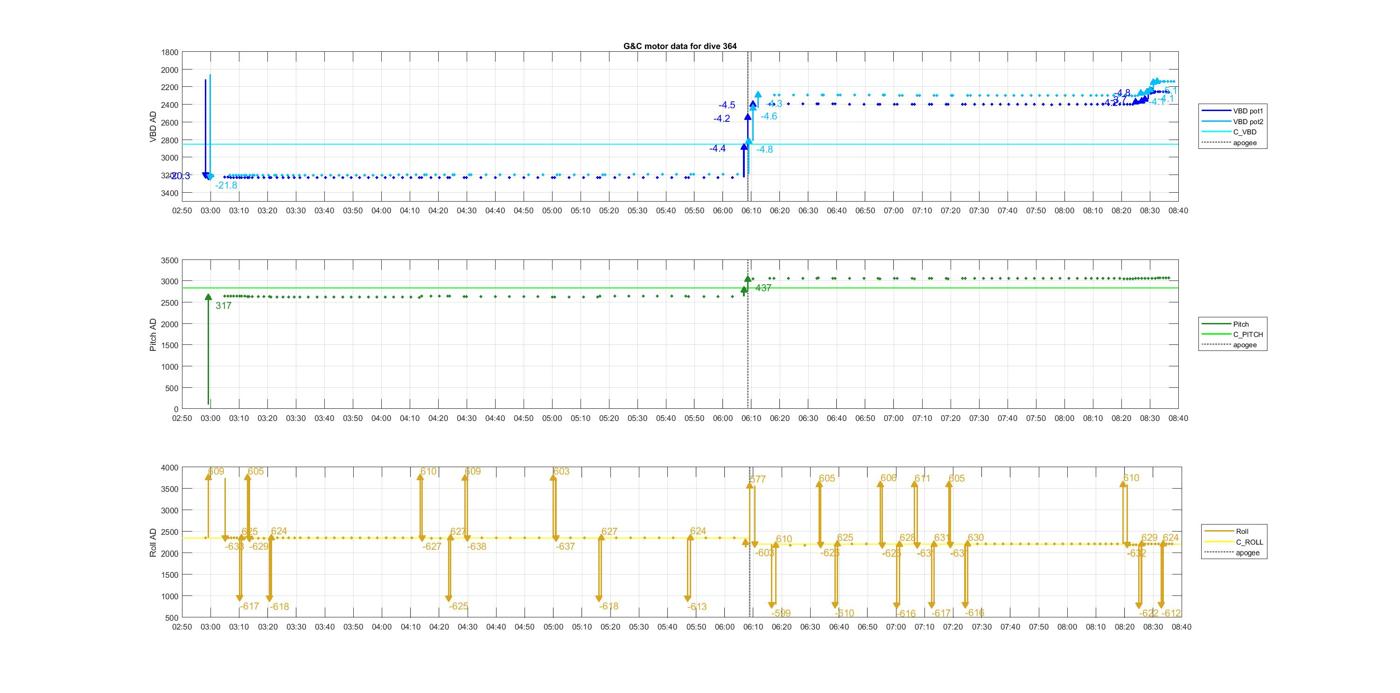Click the '-627' label in Roll plot
The image size is (1400, 693).
pos(432,546)
